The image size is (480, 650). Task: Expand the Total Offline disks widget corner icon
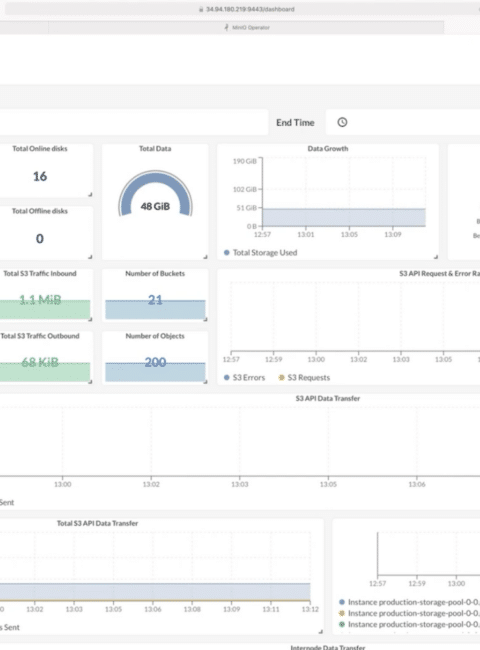tap(90, 257)
